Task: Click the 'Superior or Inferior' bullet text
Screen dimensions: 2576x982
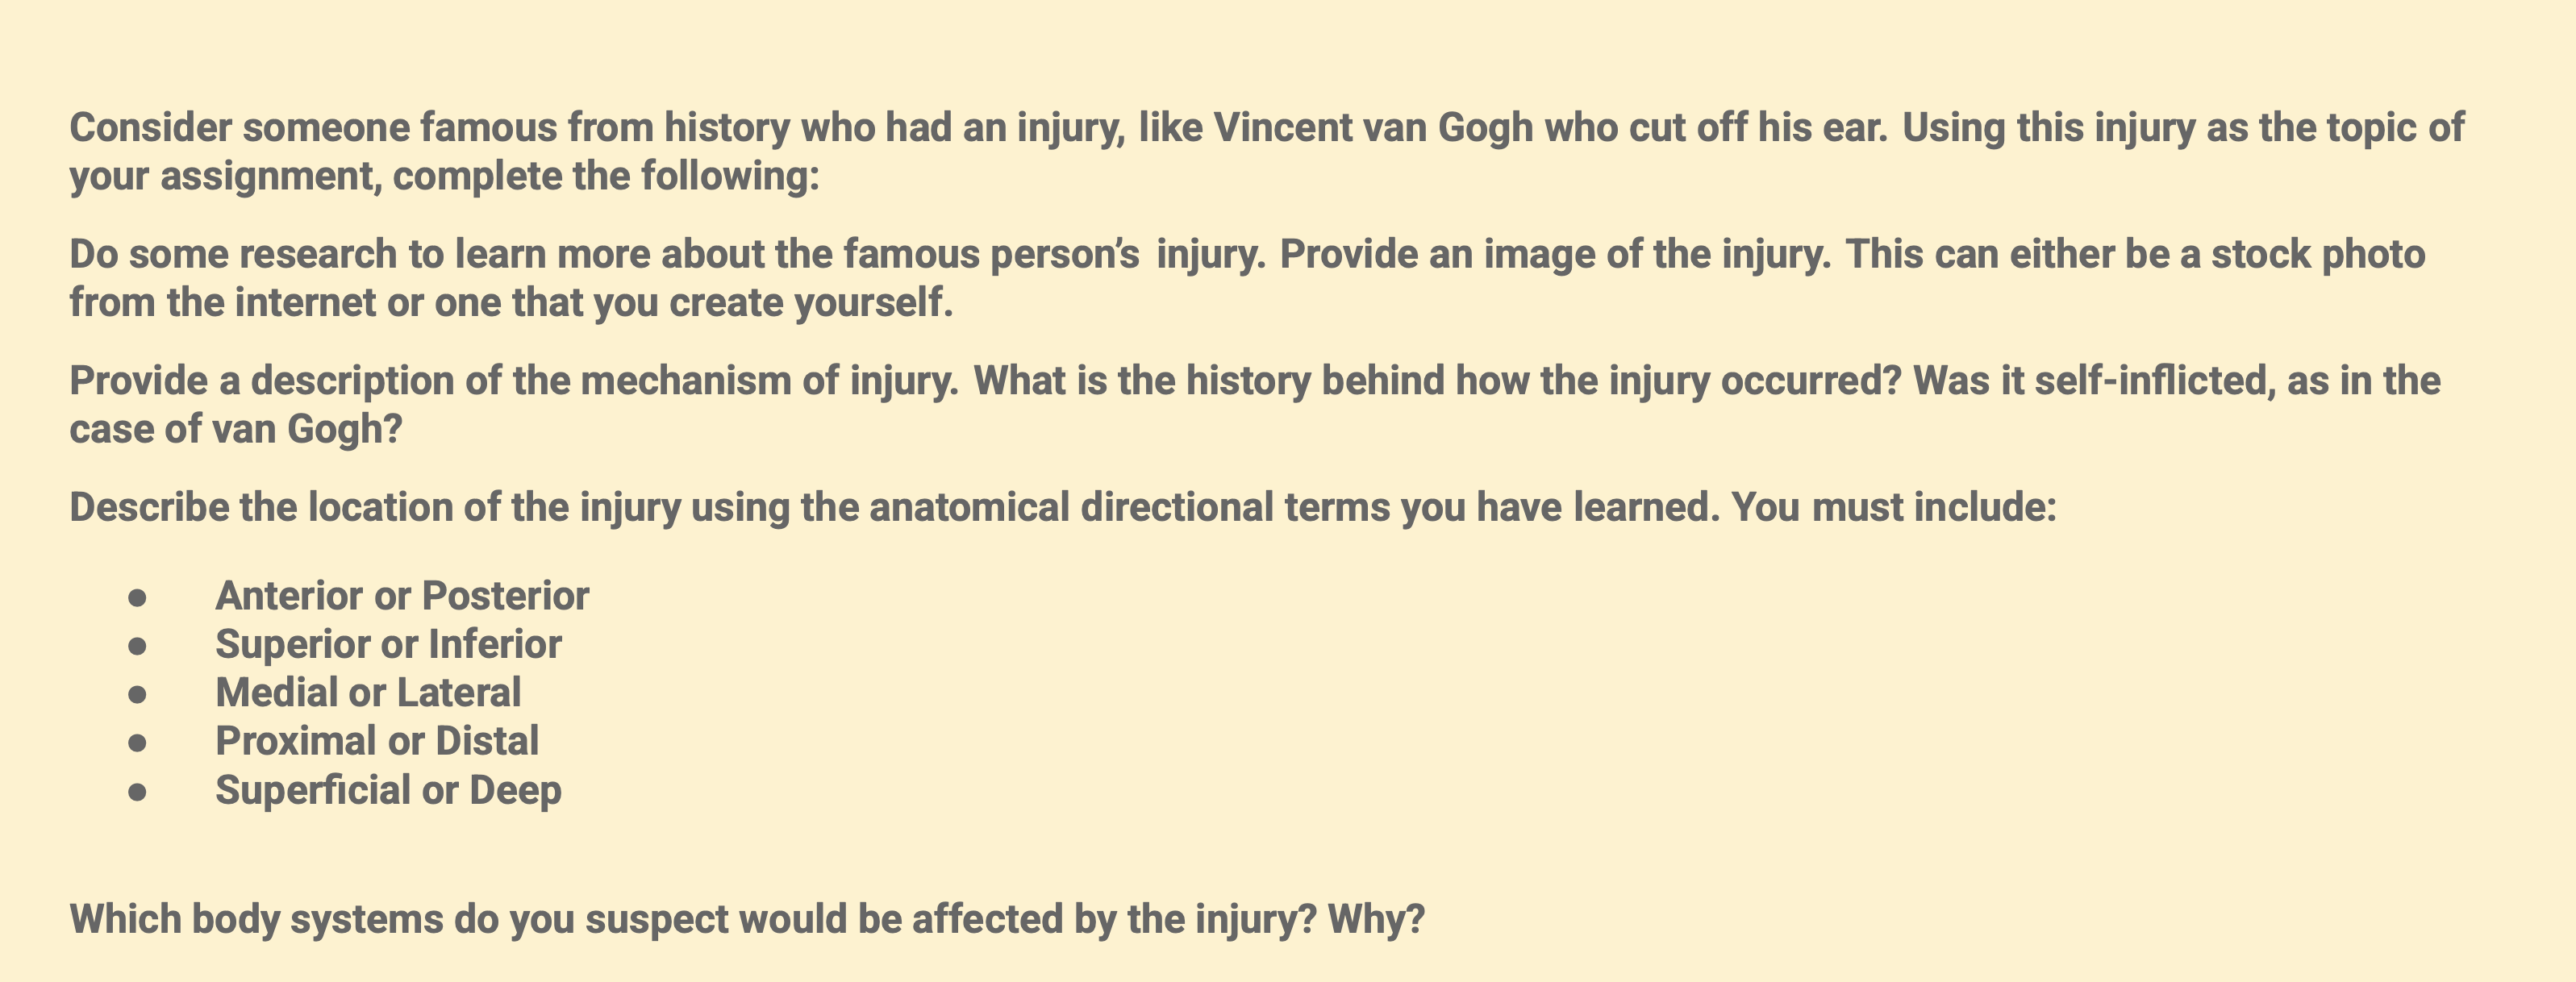Action: point(388,644)
